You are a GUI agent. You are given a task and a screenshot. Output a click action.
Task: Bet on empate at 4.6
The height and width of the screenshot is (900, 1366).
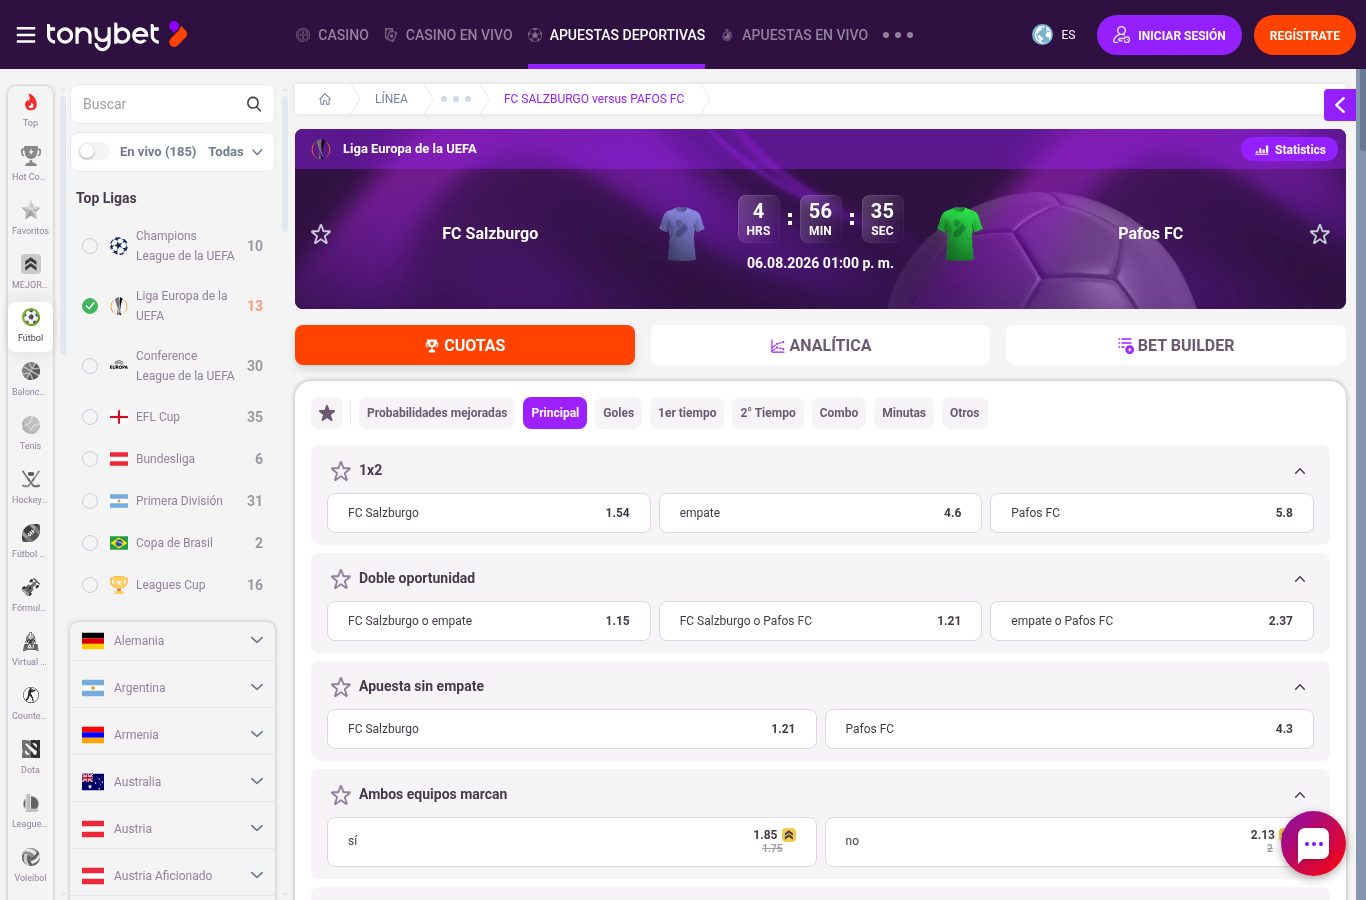click(820, 513)
